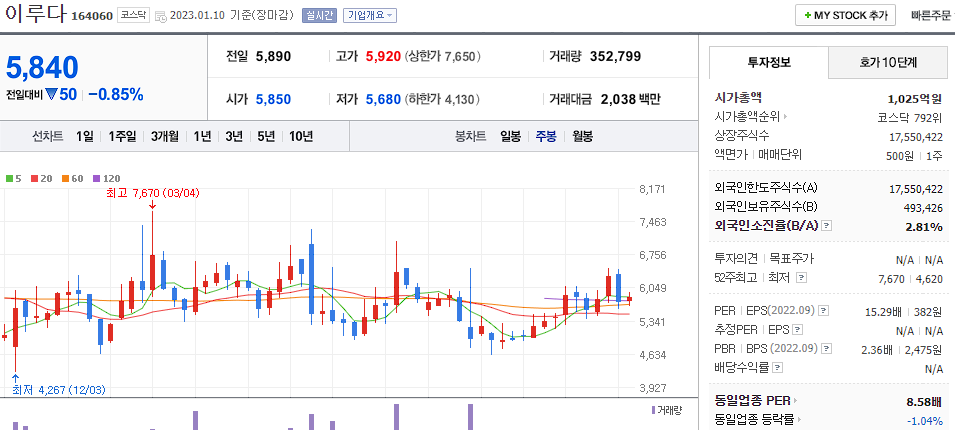Click 시가총액 value 1,025억원
Screen dimensions: 955x430
tap(915, 97)
